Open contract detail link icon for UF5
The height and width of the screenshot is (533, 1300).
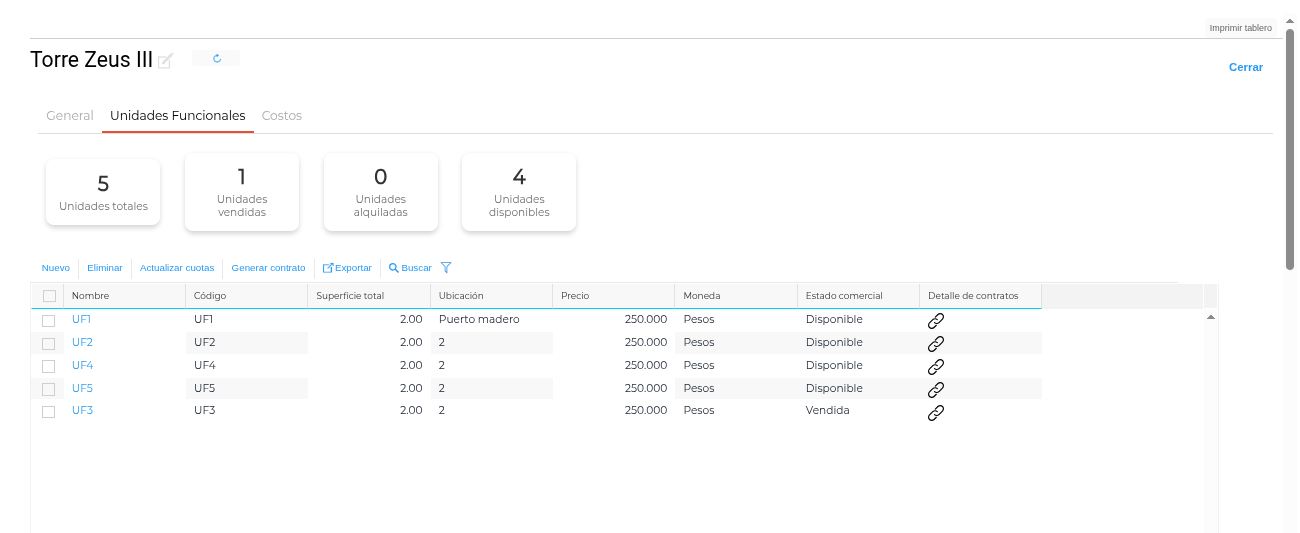click(936, 390)
